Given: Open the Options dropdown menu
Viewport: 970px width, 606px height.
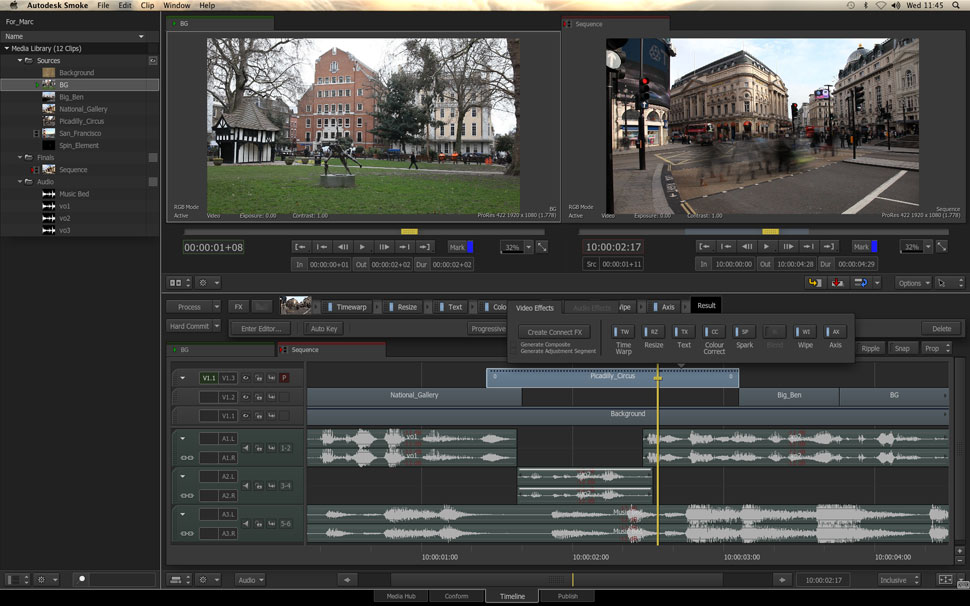Looking at the screenshot, I should pos(912,283).
